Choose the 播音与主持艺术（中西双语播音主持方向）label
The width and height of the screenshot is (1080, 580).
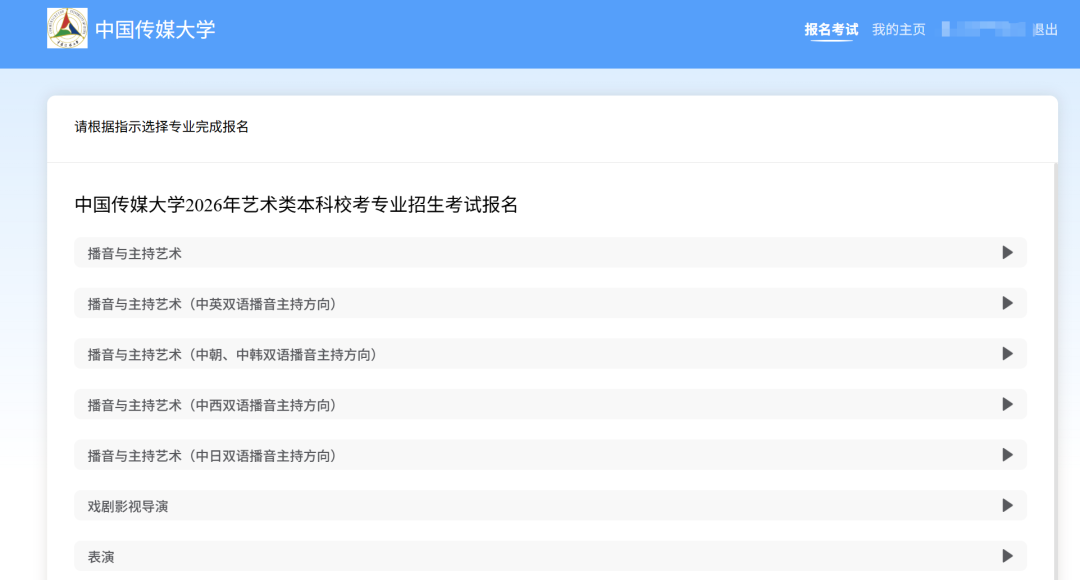212,405
